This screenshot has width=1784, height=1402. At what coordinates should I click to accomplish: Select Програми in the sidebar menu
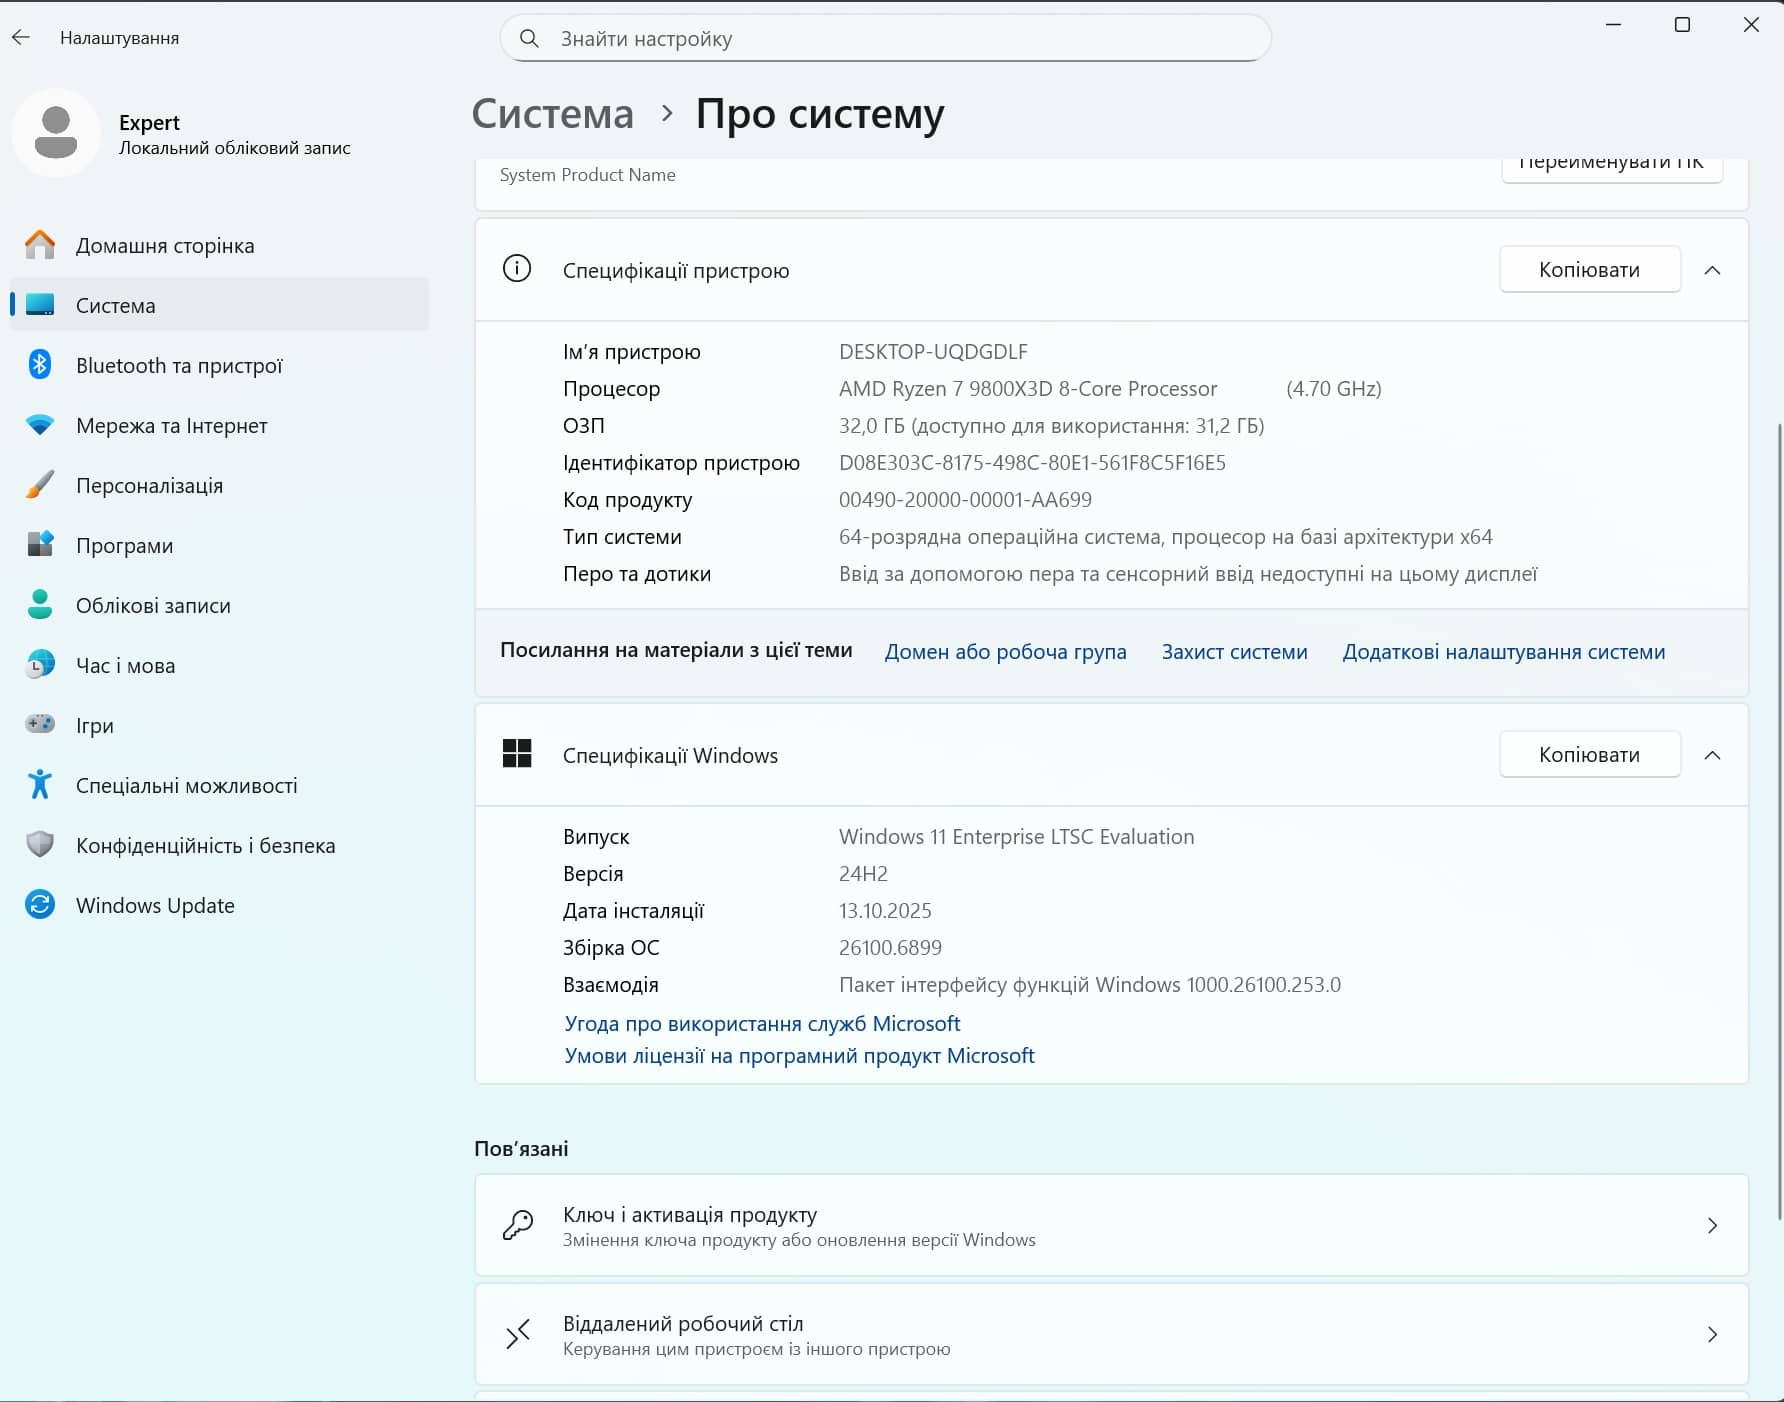(124, 545)
